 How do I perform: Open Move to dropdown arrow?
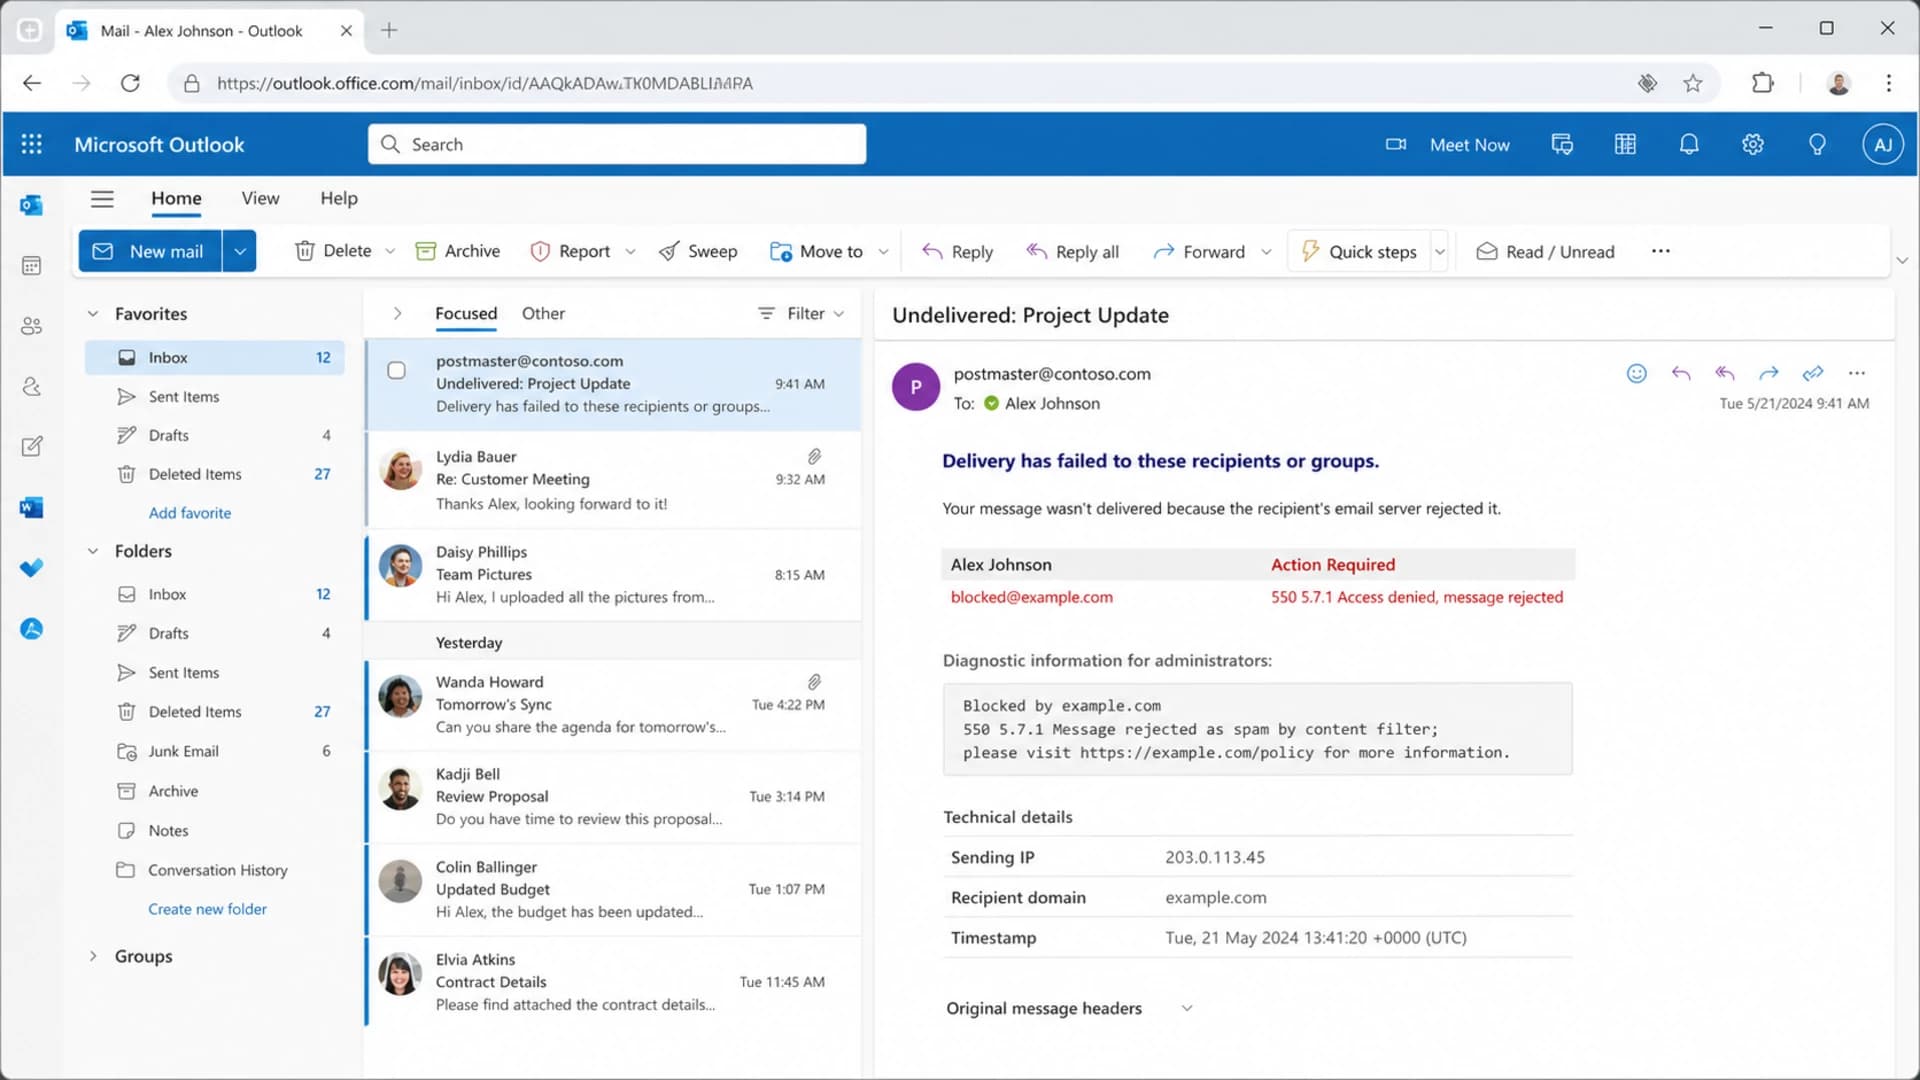[x=883, y=251]
